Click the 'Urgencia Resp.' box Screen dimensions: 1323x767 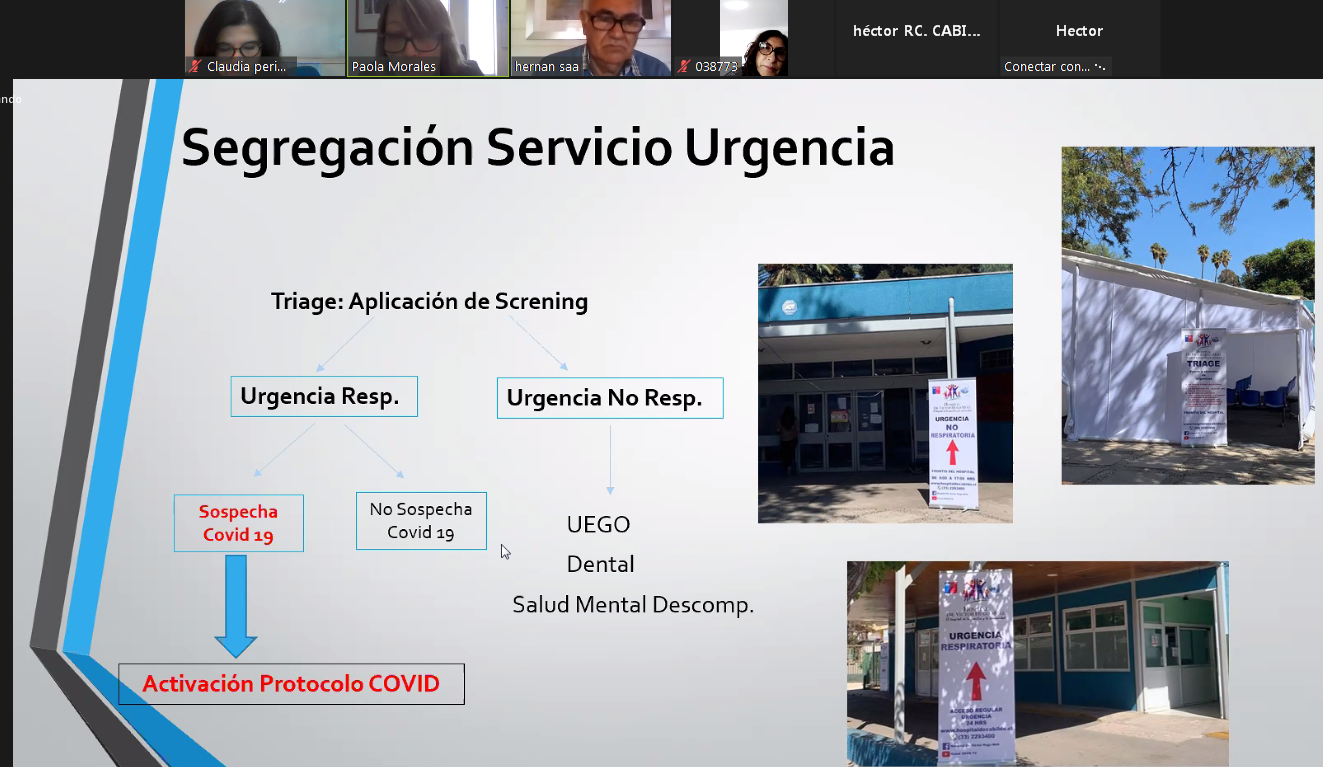(323, 397)
